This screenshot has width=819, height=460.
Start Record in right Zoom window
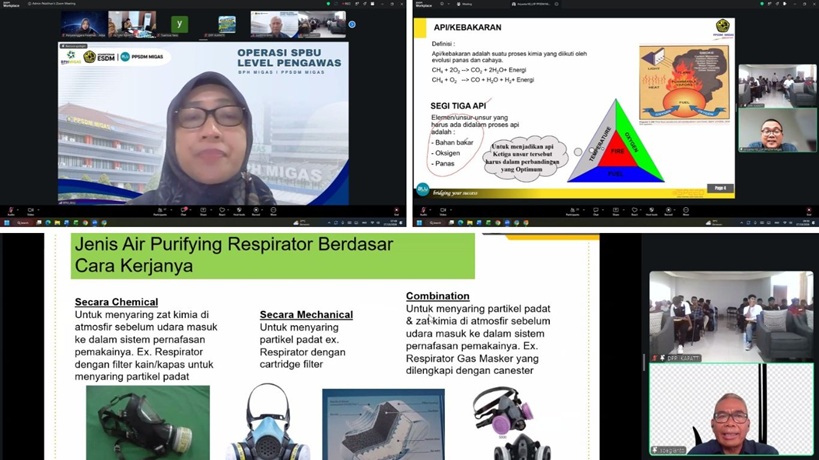(668, 210)
